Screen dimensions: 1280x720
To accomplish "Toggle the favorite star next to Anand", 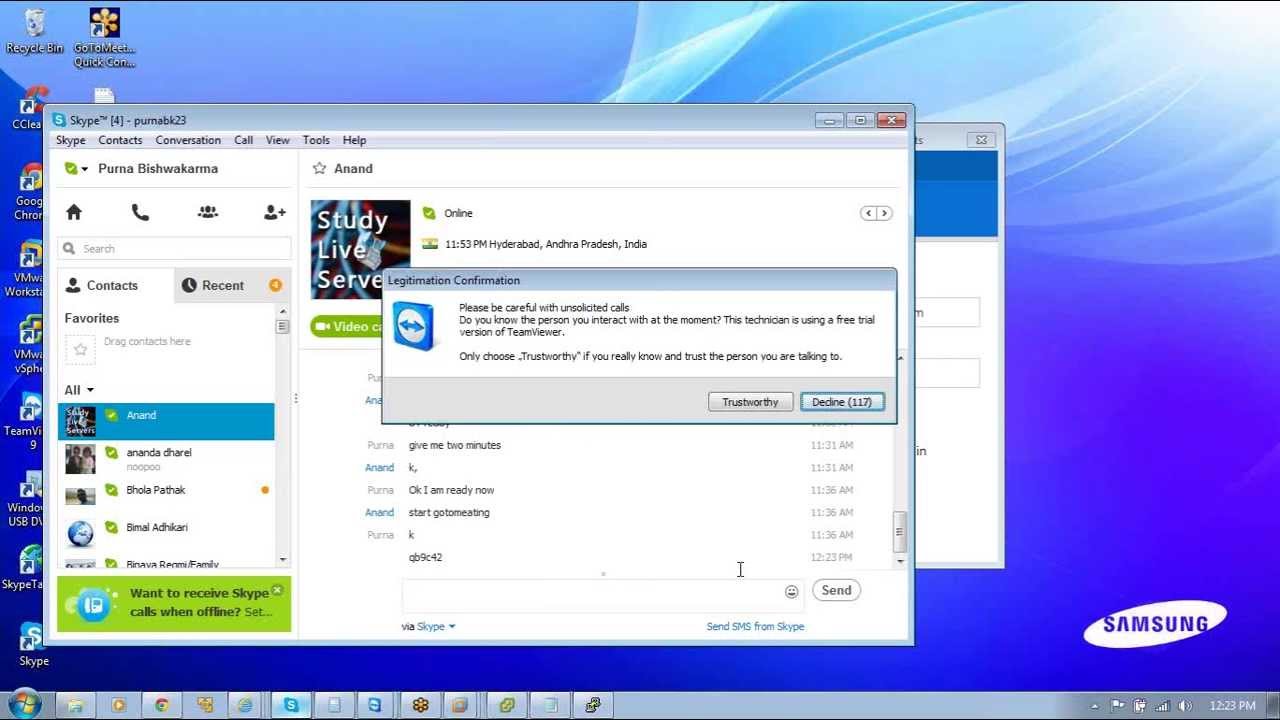I will click(319, 168).
